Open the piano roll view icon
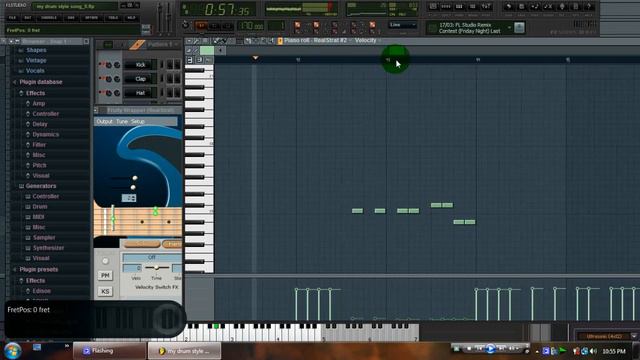The image size is (640, 360). pyautogui.click(x=459, y=7)
